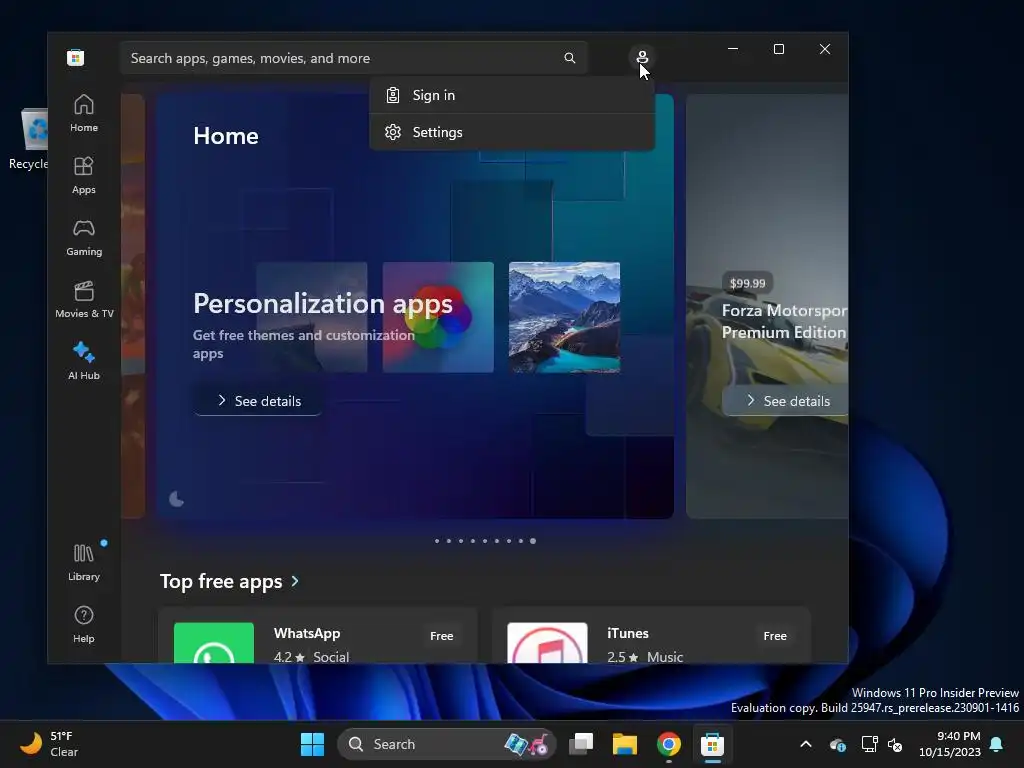
Task: Open the iTunes app icon
Action: point(547,643)
